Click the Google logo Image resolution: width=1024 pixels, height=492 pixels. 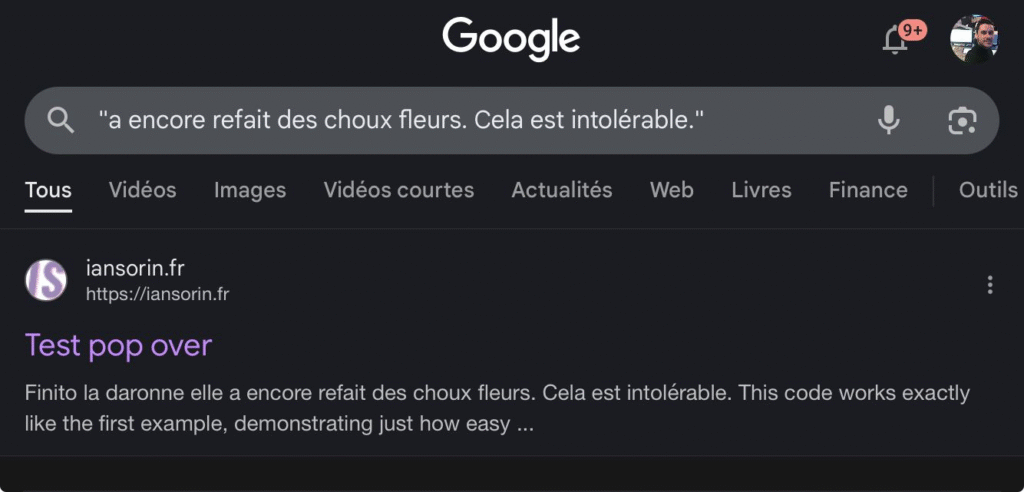[x=511, y=39]
